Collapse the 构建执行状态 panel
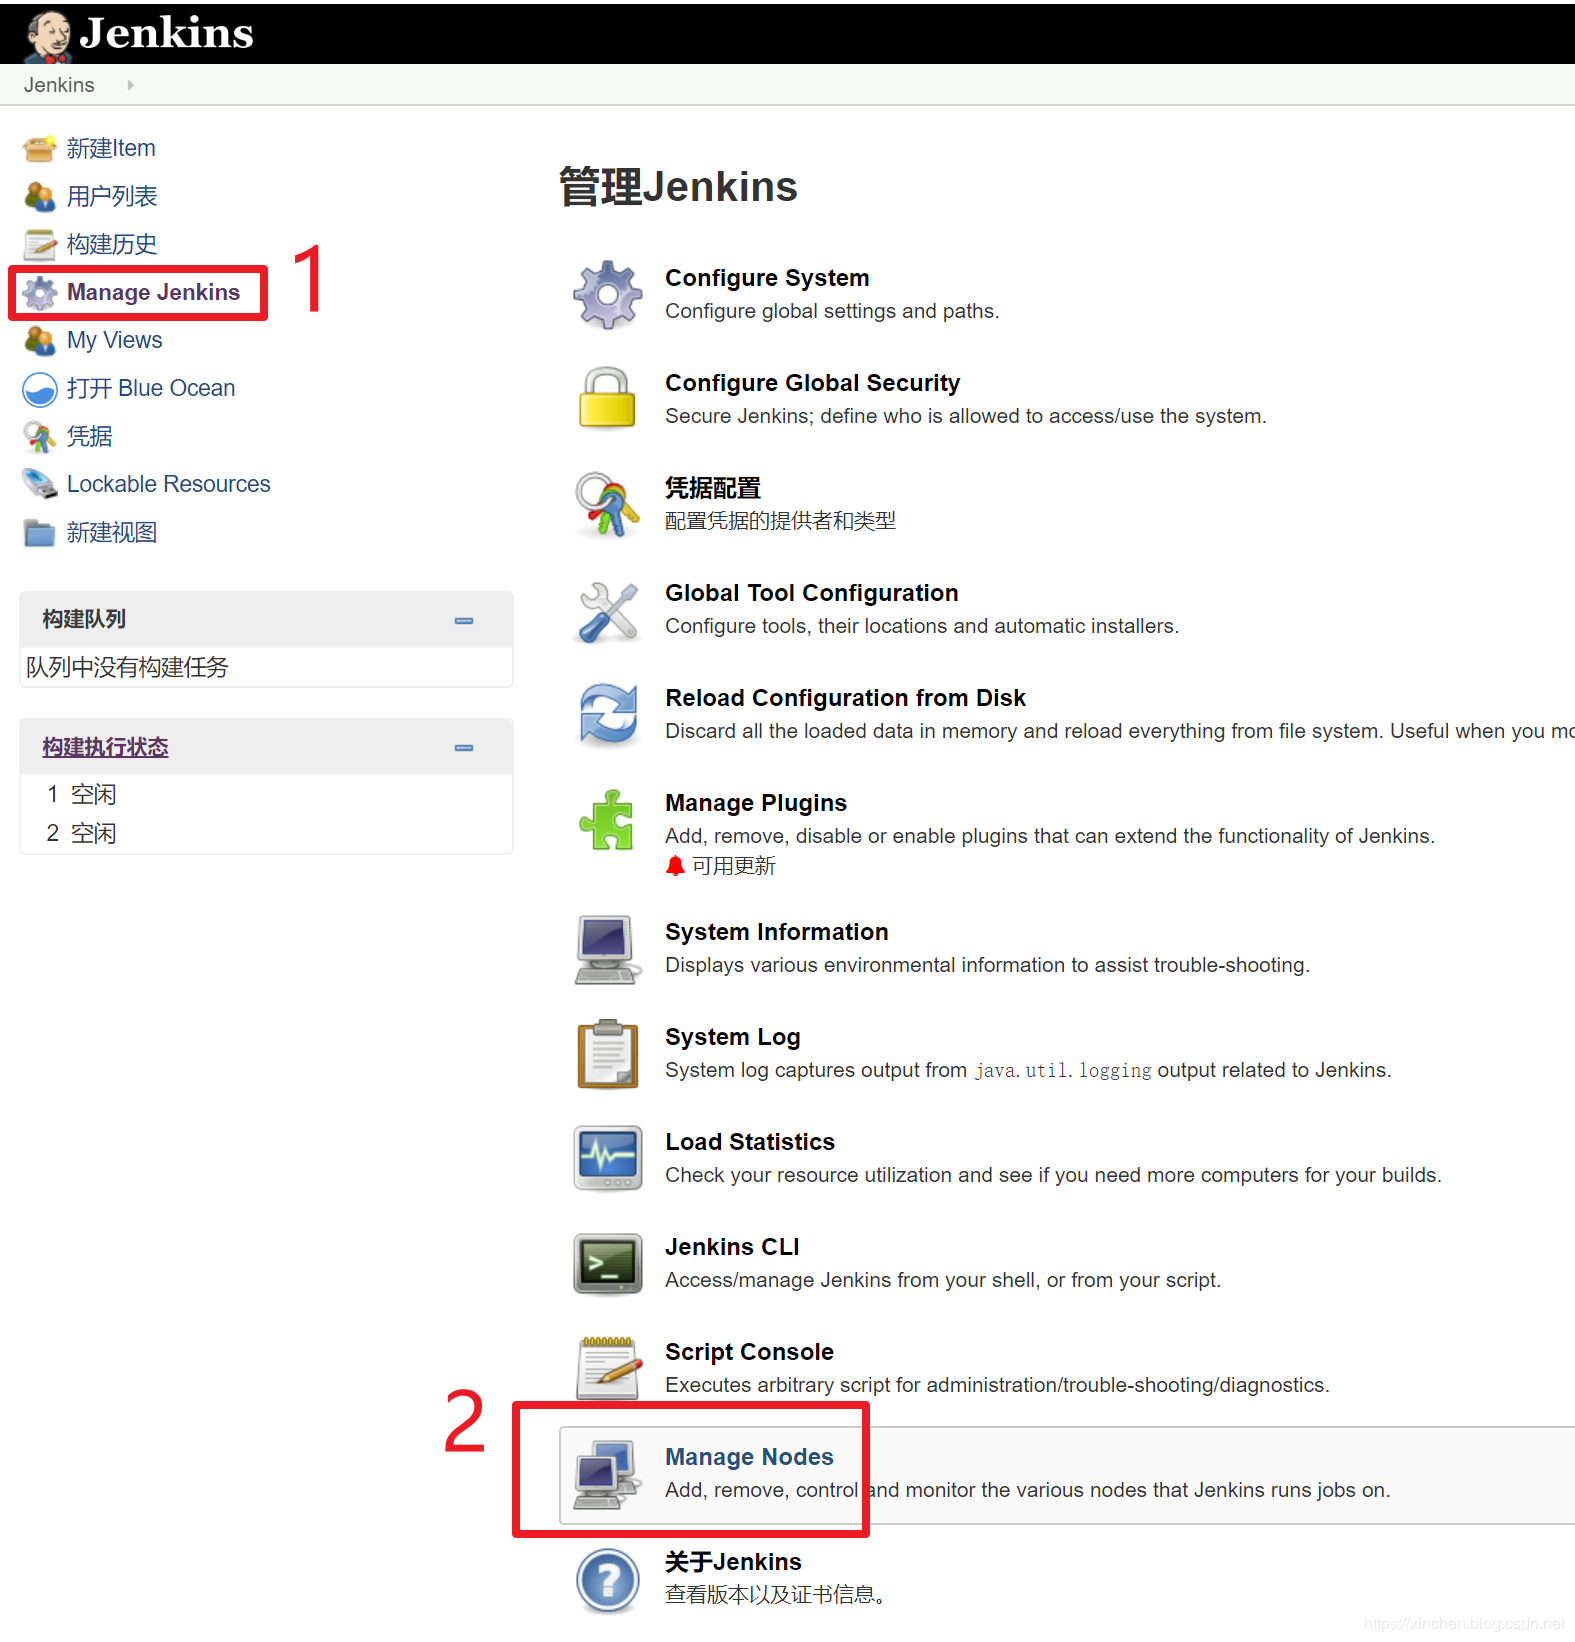Screen dimensions: 1575x1642 pos(464,748)
